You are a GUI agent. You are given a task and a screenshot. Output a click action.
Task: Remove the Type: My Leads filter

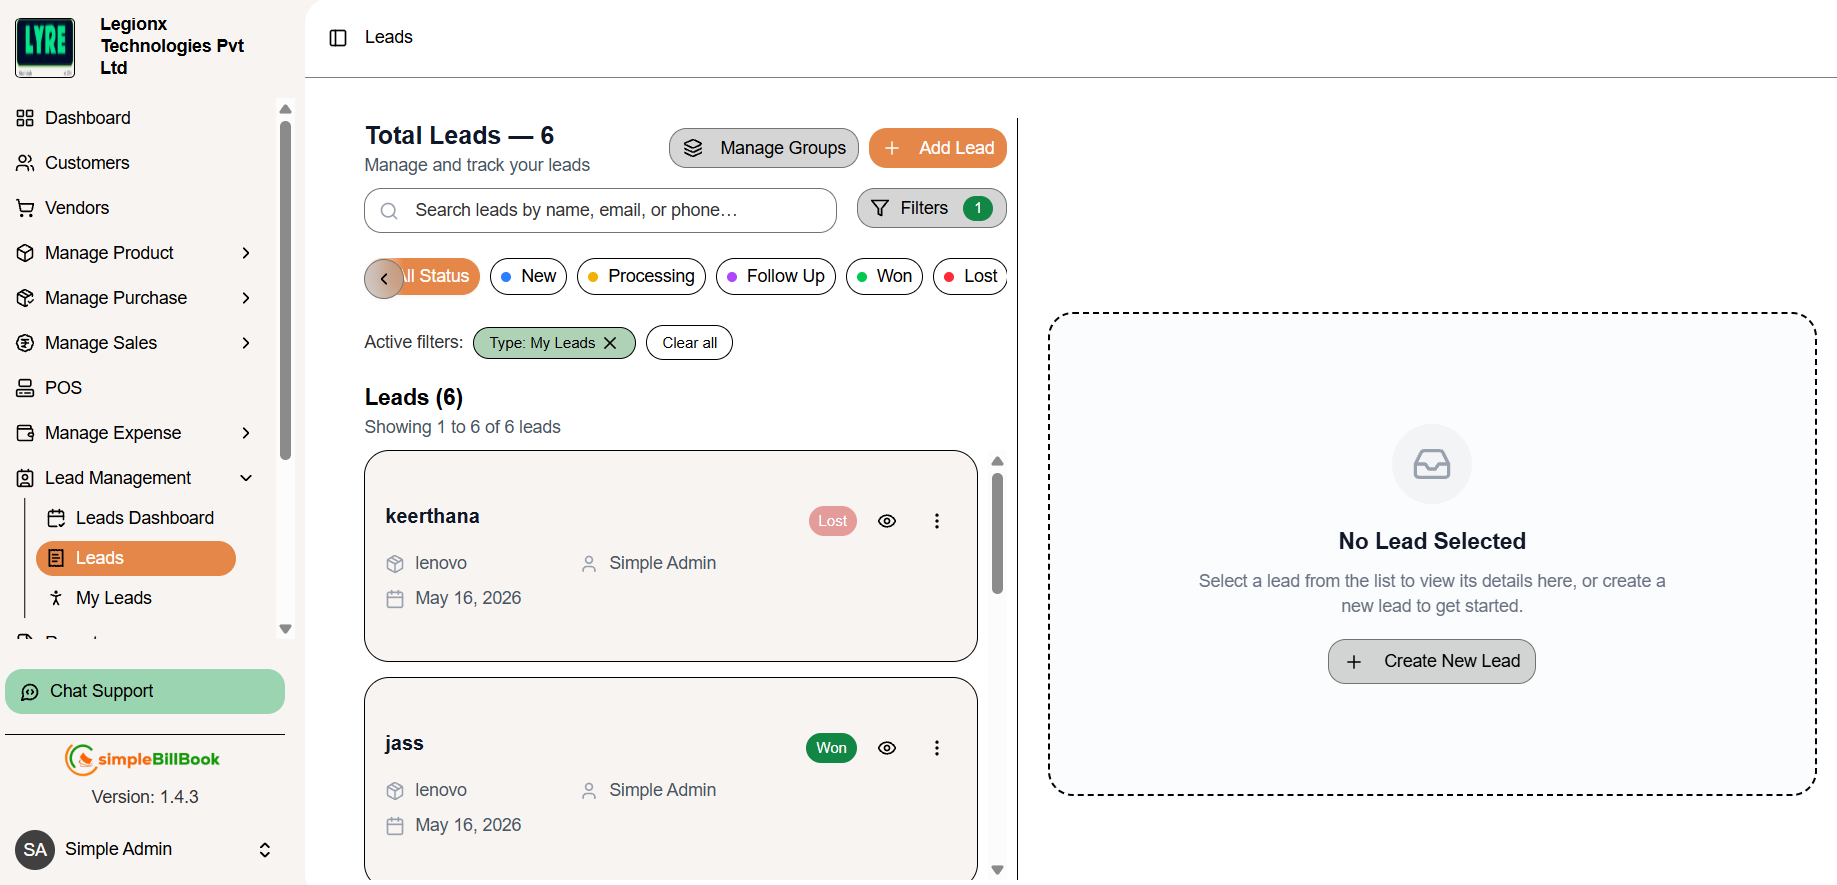click(x=610, y=343)
